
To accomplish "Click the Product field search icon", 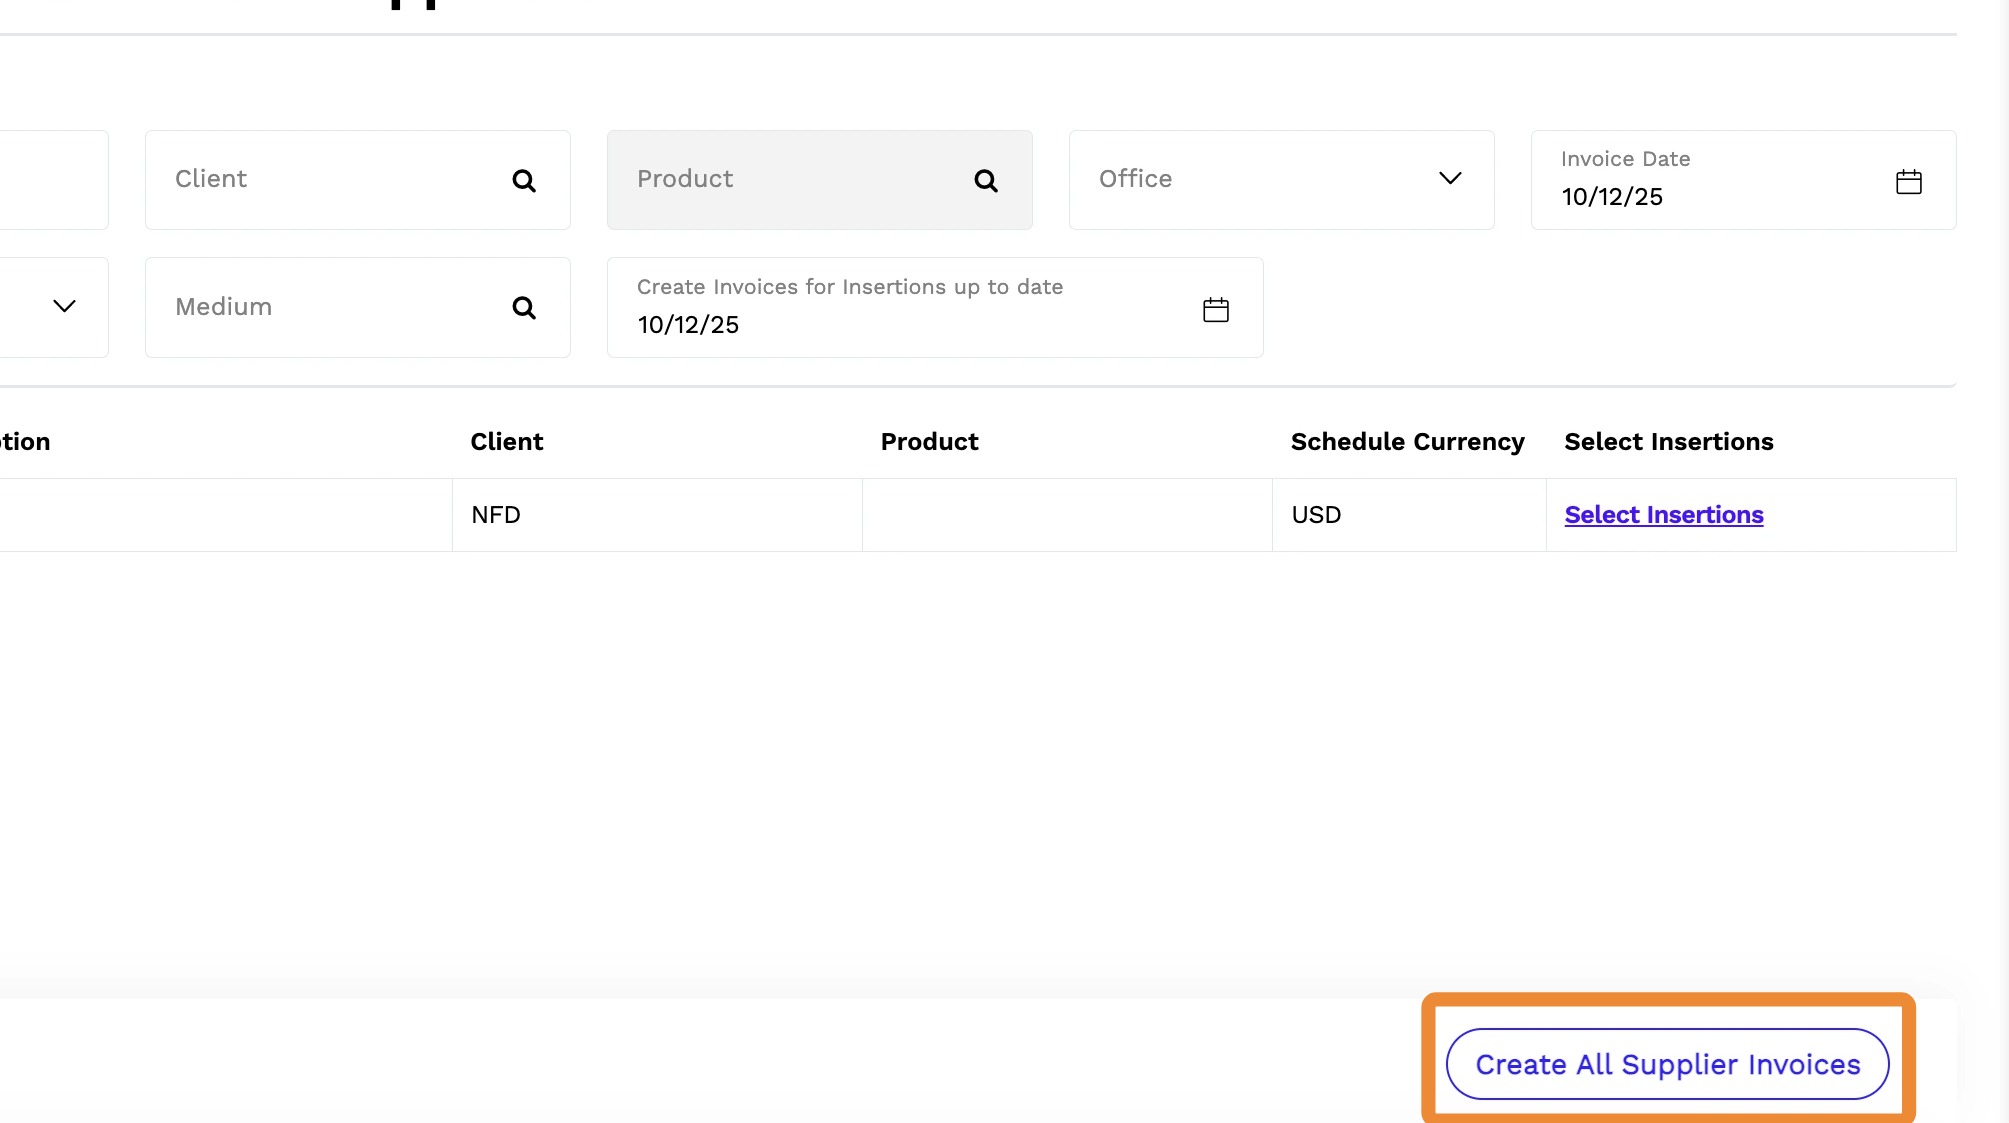I will 986,181.
